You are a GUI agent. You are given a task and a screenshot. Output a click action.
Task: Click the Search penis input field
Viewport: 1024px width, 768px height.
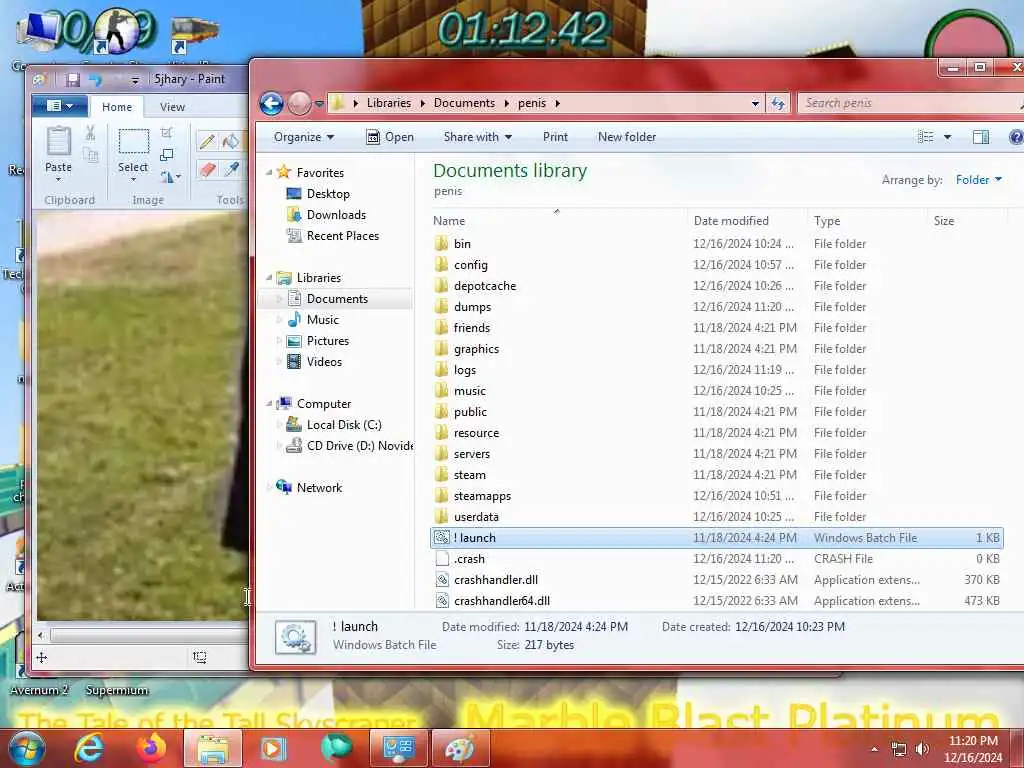click(908, 103)
